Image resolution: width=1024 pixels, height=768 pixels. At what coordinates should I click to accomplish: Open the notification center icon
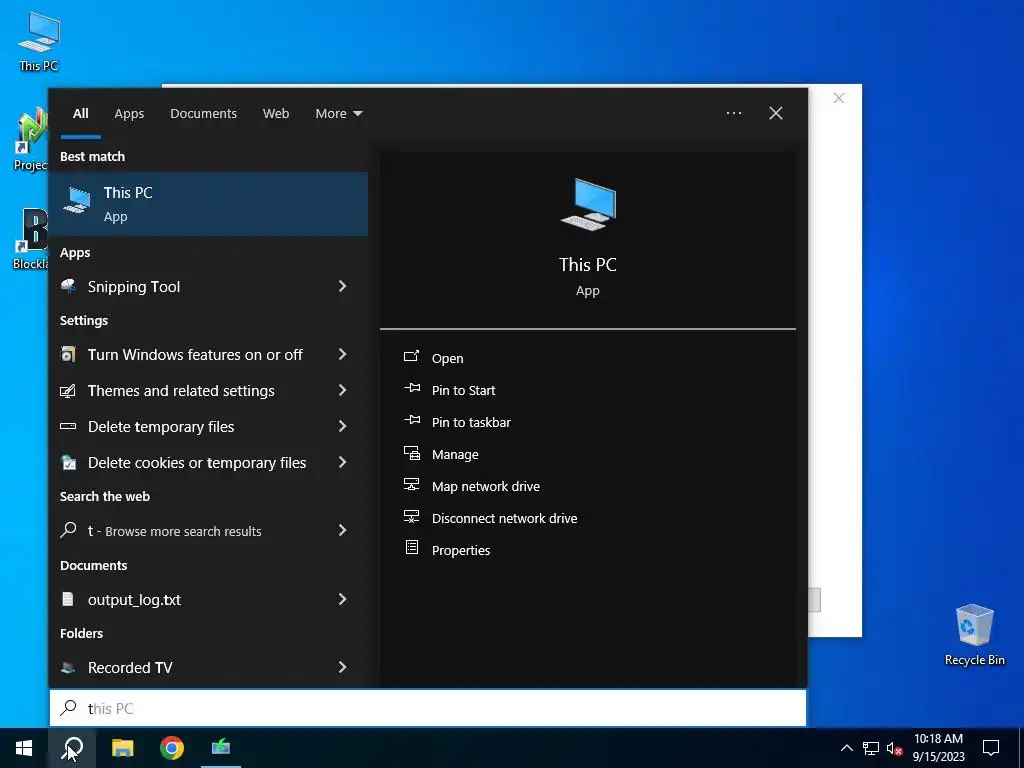(x=991, y=748)
